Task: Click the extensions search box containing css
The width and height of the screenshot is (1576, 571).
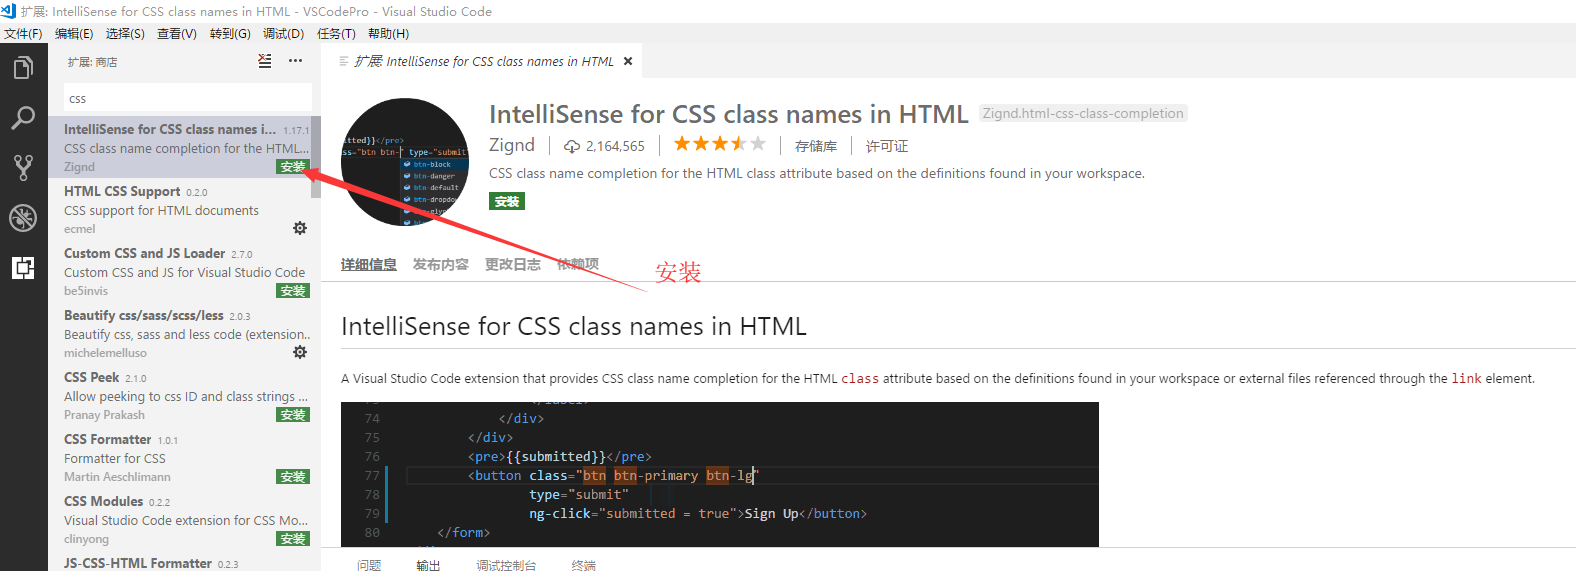Action: coord(187,99)
